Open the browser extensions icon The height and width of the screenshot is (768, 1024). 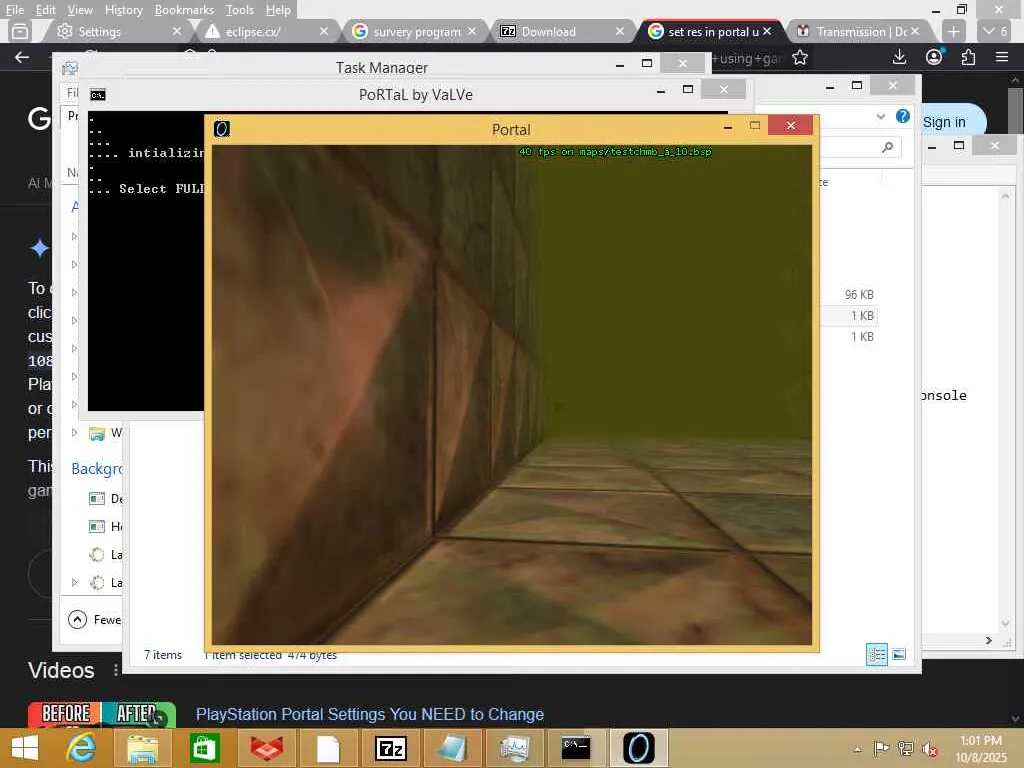coord(968,57)
